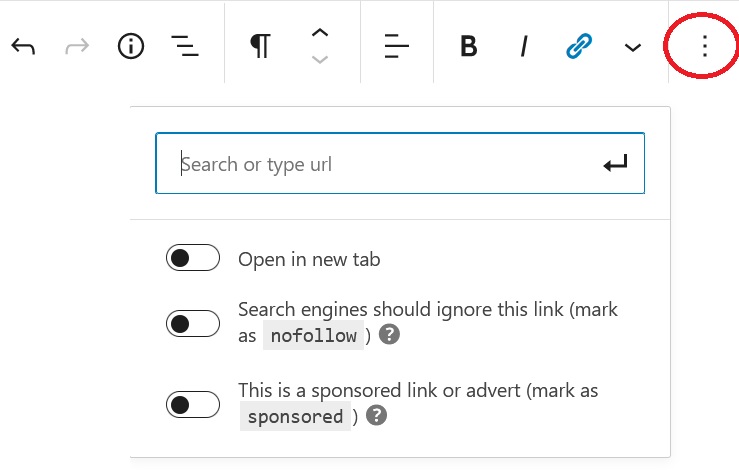This screenshot has height=474, width=739.
Task: Submit link with the return arrow button
Action: [616, 163]
